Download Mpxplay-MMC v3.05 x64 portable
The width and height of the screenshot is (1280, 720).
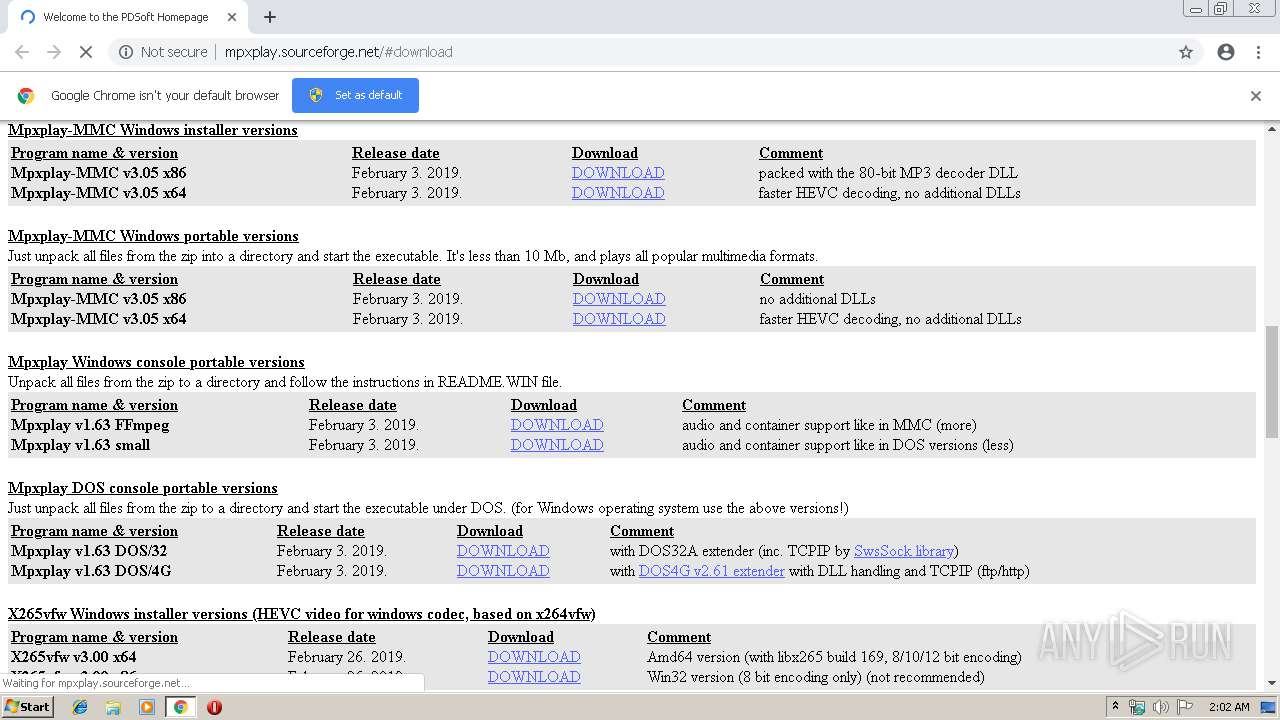point(619,319)
